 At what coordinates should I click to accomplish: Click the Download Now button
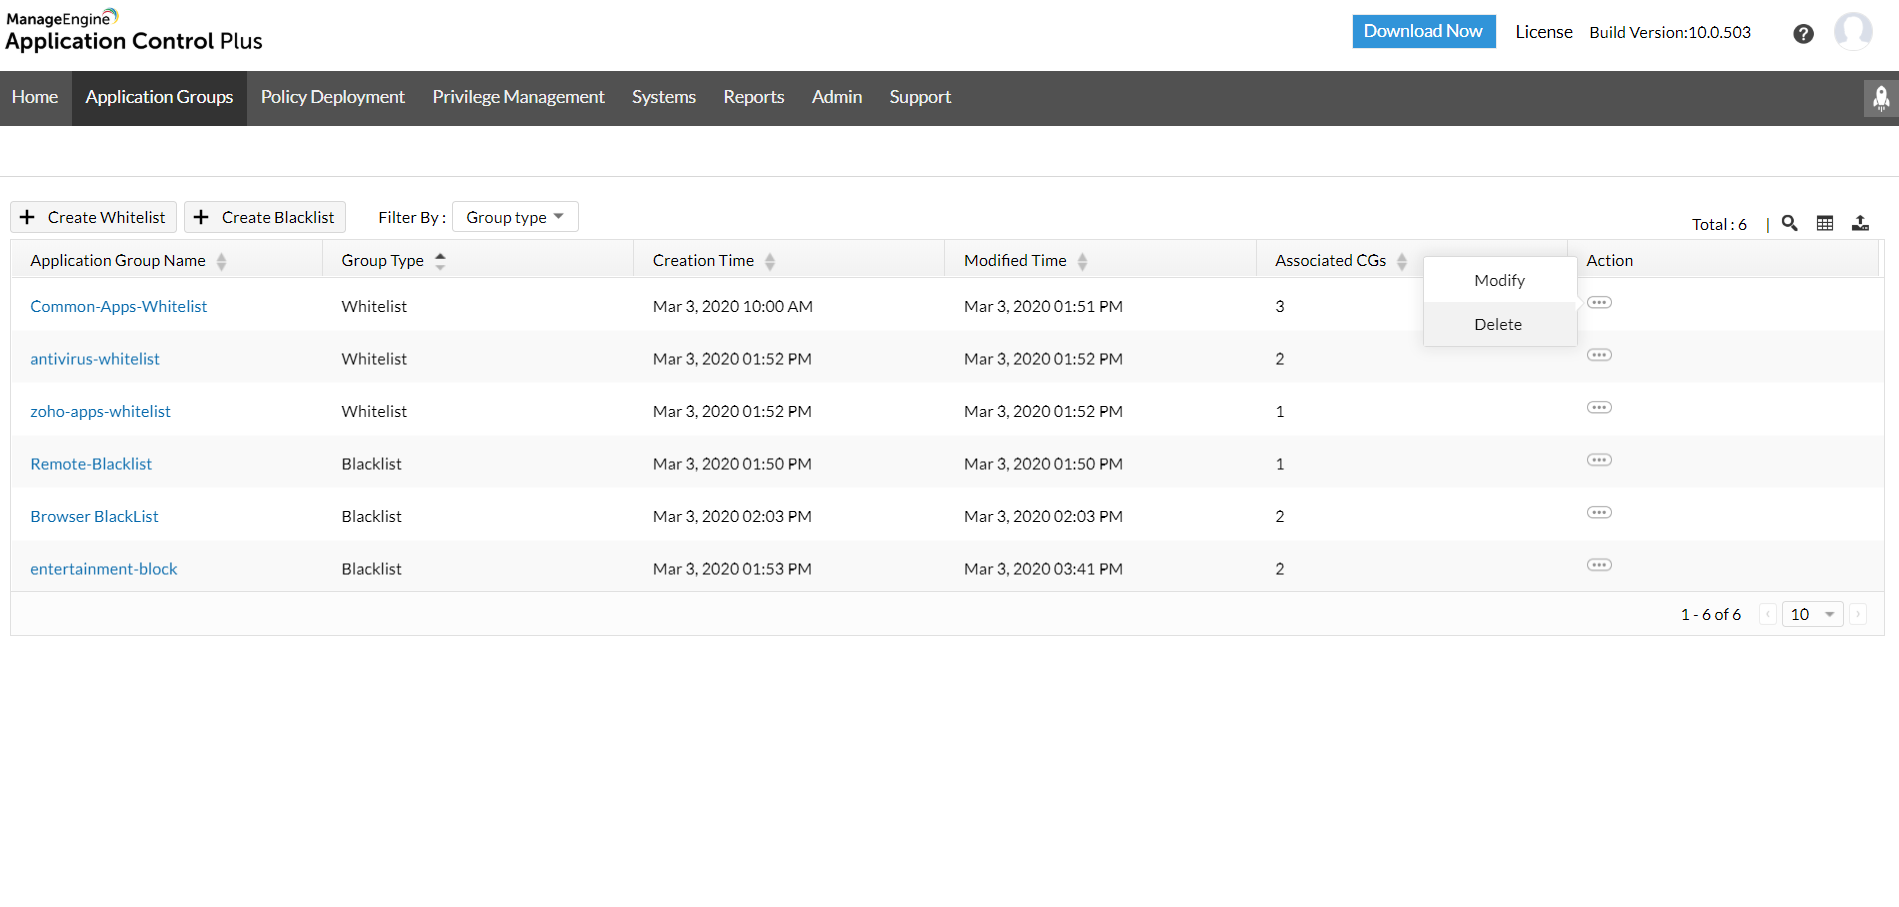(1423, 31)
